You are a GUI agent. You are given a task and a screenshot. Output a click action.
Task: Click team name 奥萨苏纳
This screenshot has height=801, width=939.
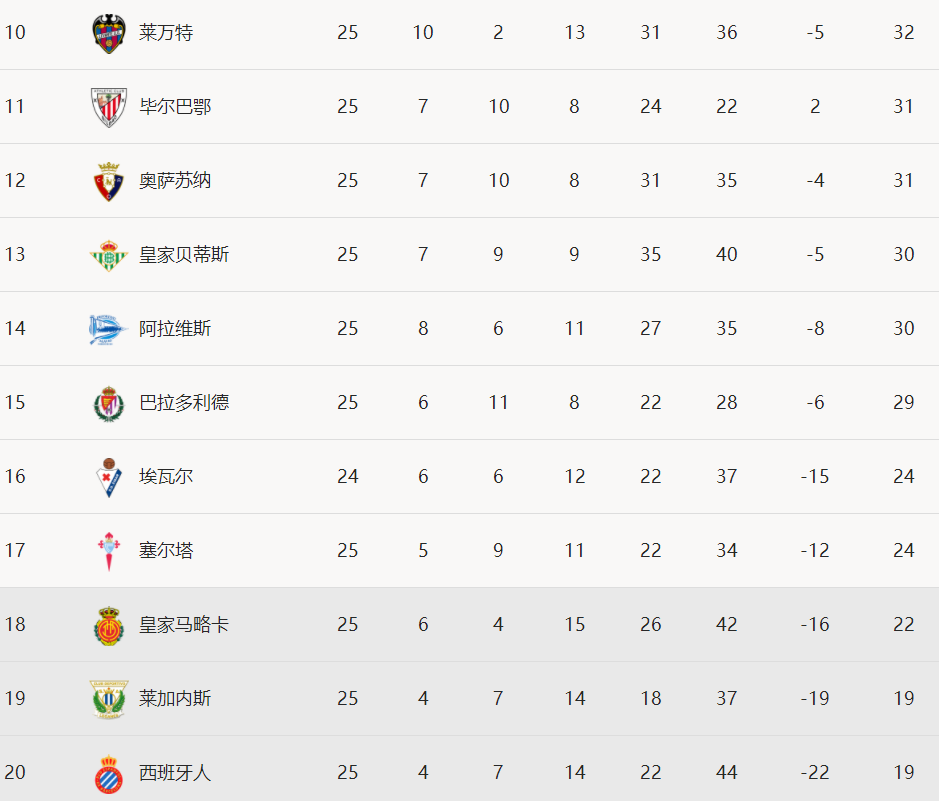(x=175, y=180)
